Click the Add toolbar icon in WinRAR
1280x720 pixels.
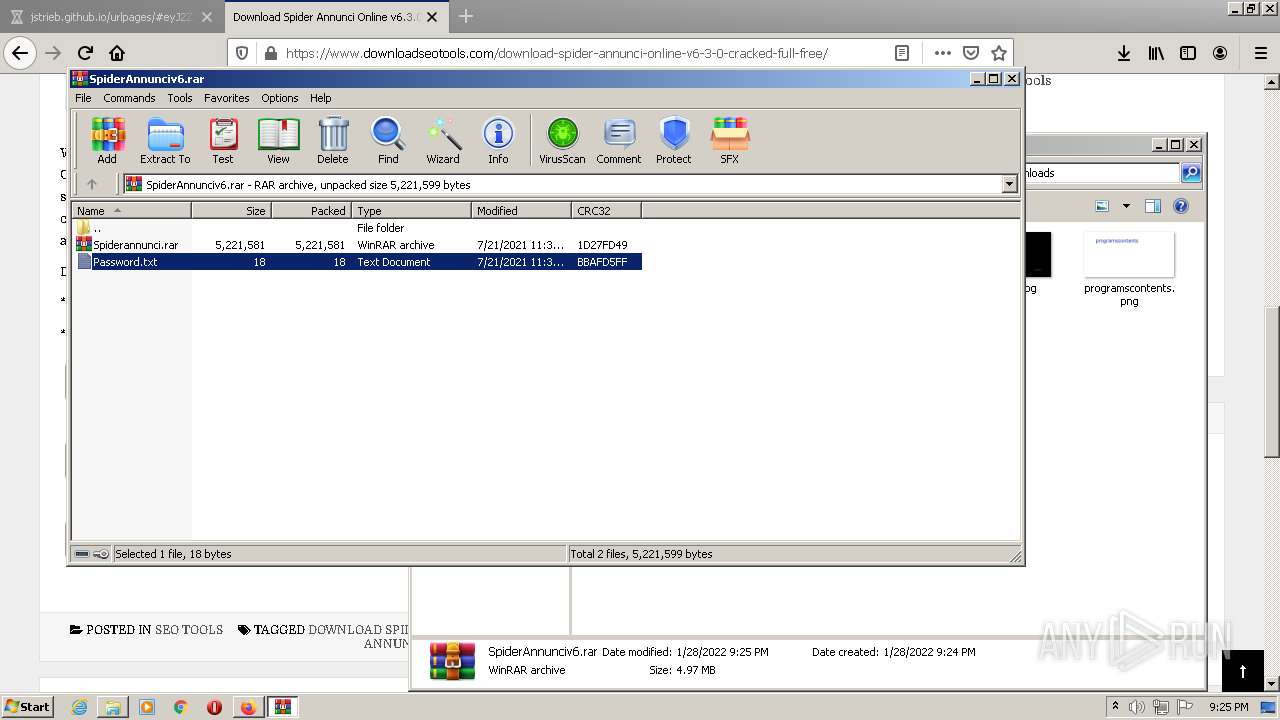pyautogui.click(x=107, y=140)
